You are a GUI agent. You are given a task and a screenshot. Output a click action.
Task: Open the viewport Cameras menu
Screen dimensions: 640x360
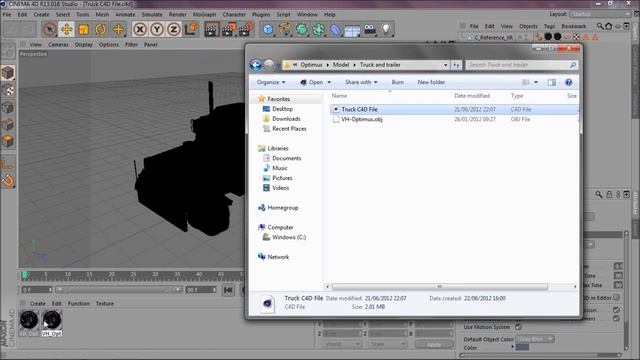point(58,44)
